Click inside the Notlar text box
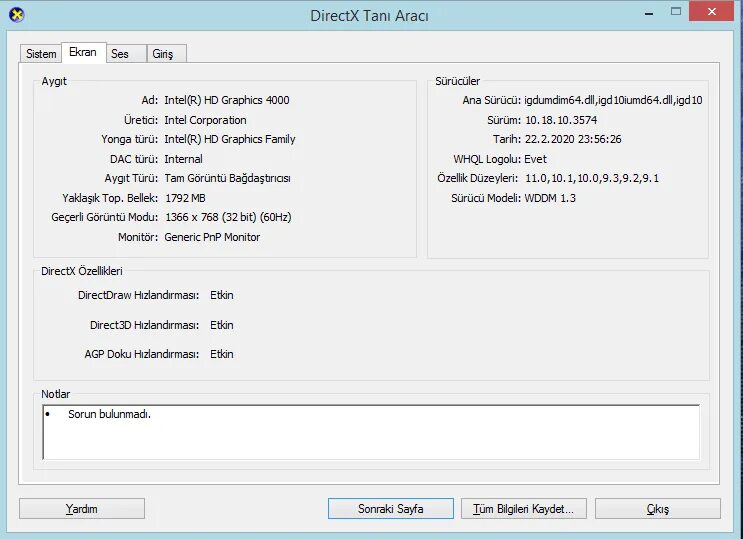Viewport: 743px width, 539px height. [x=371, y=432]
